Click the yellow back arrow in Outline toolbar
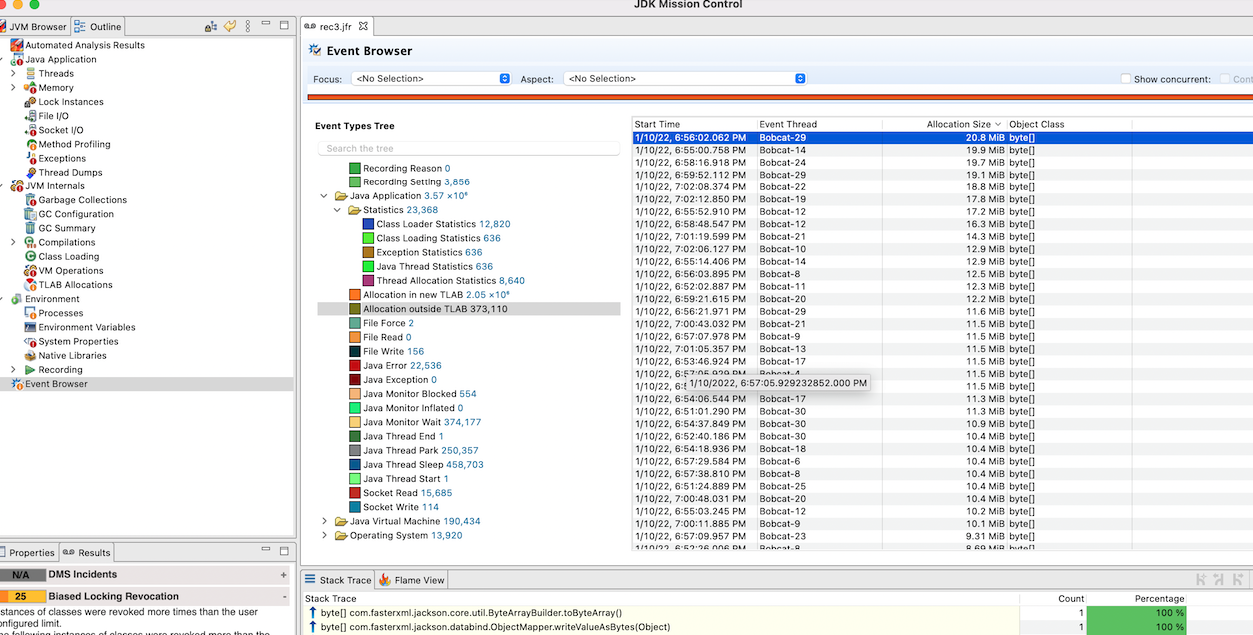Viewport: 1253px width, 635px height. pyautogui.click(x=230, y=26)
